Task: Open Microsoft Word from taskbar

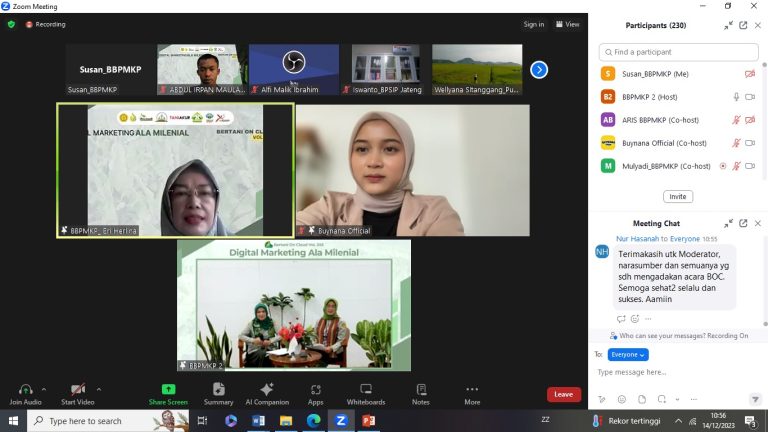Action: click(x=258, y=421)
